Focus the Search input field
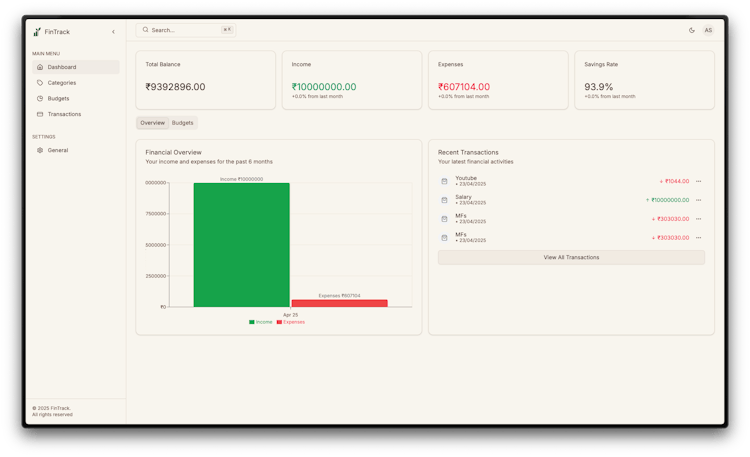The width and height of the screenshot is (750, 457). pos(186,30)
